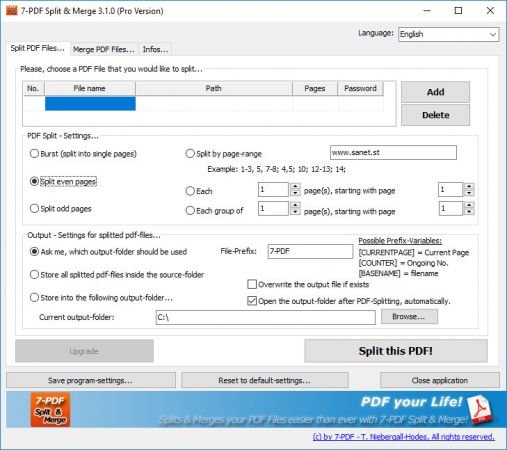The height and width of the screenshot is (450, 507).
Task: Click the PDF document icon in banner
Action: point(480,410)
